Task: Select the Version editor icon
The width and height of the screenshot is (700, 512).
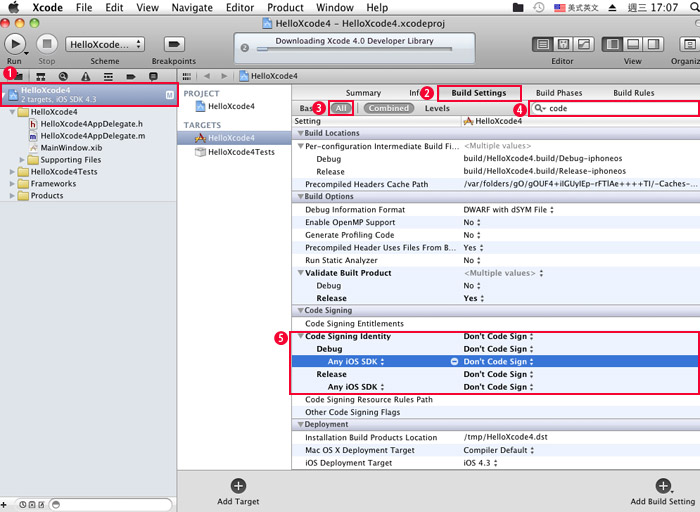Action: 583,44
